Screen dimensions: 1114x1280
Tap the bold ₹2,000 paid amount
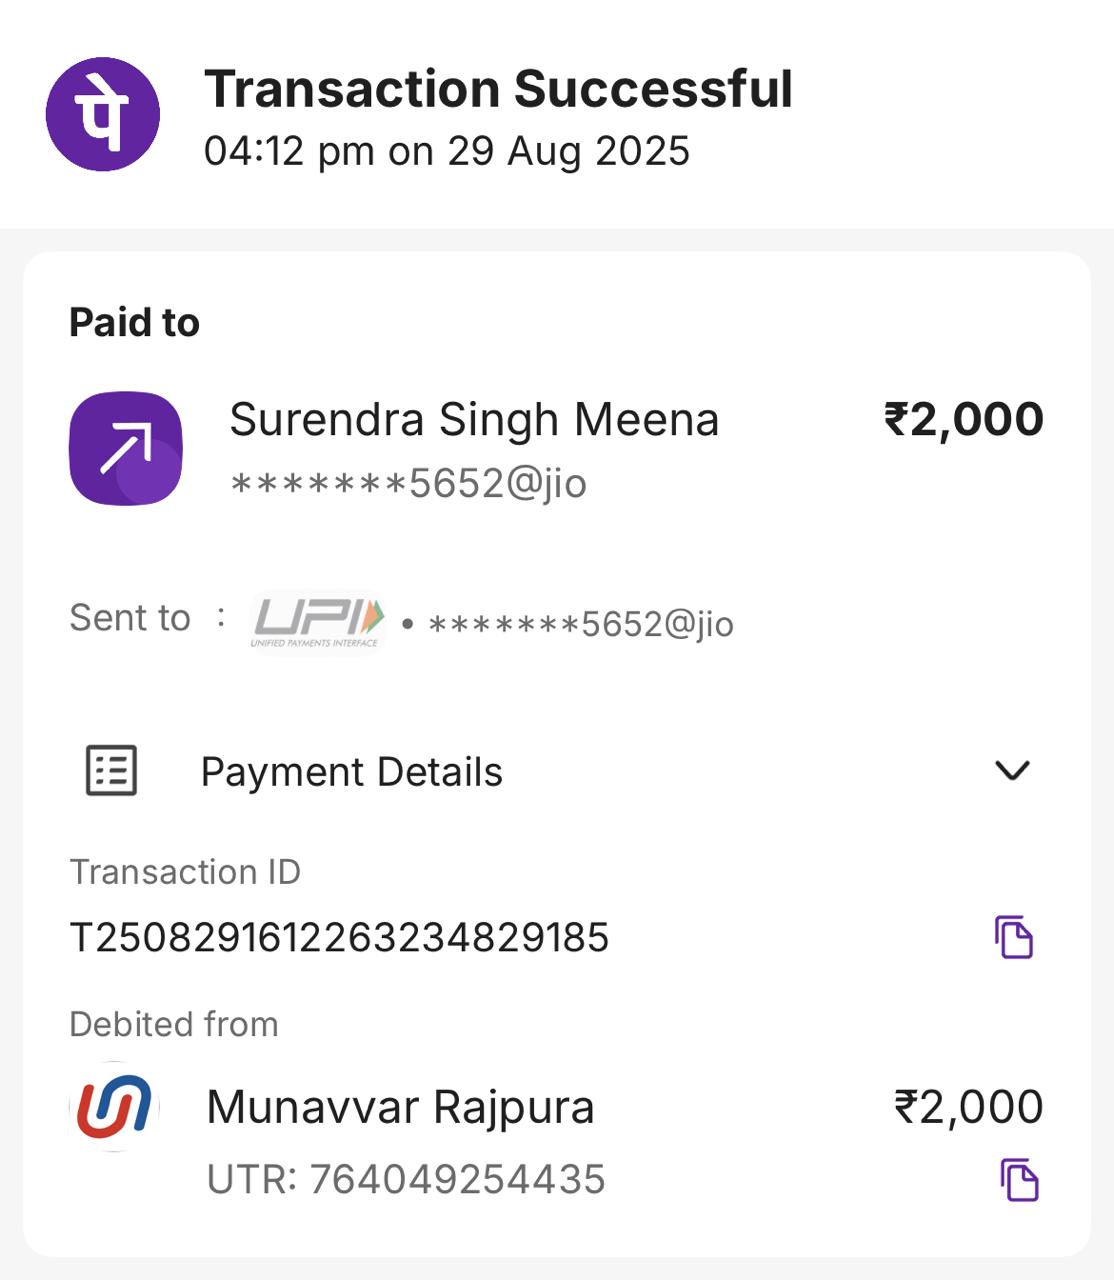click(963, 420)
